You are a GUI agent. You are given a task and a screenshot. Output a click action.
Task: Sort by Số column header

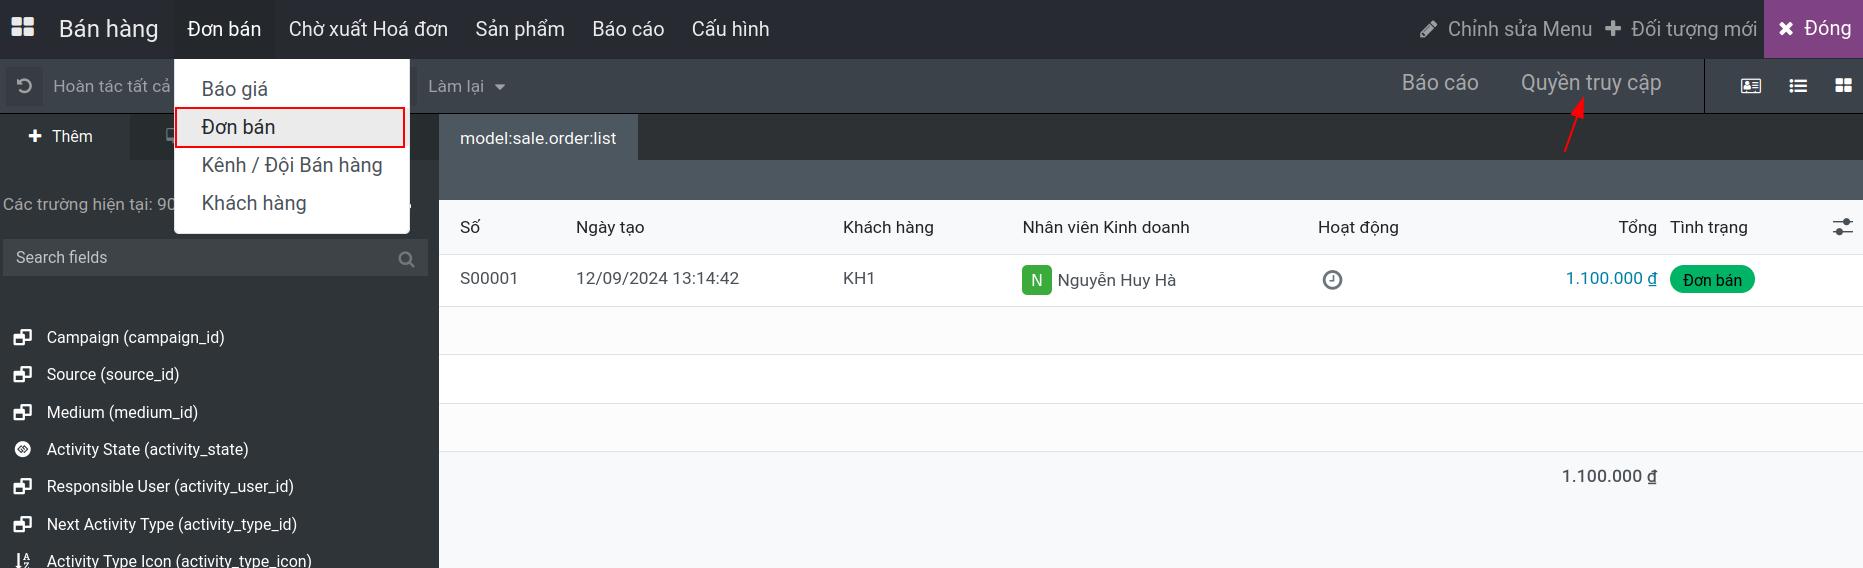[x=470, y=227]
